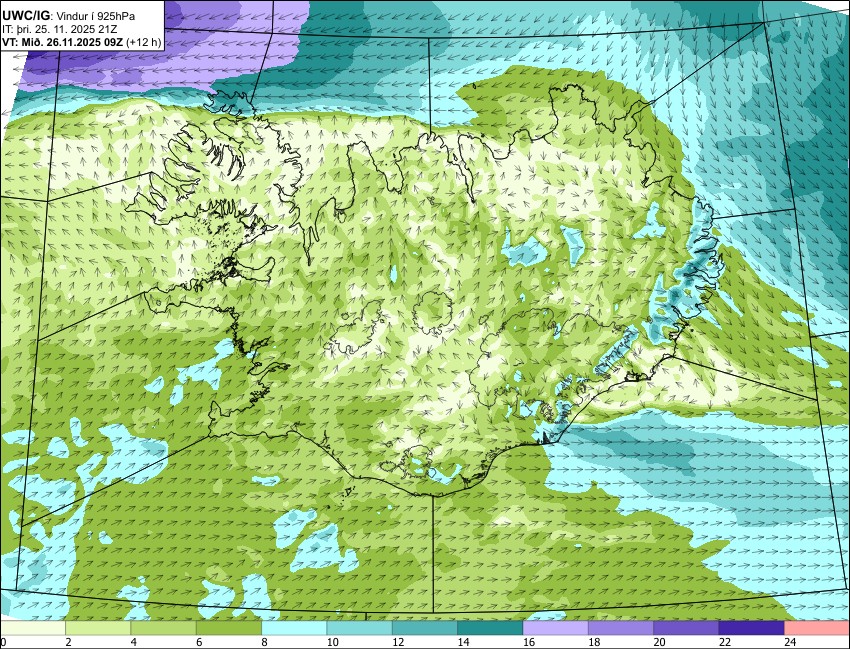
Task: Click the 14–16 dark teal legend swatch
Action: (490, 628)
